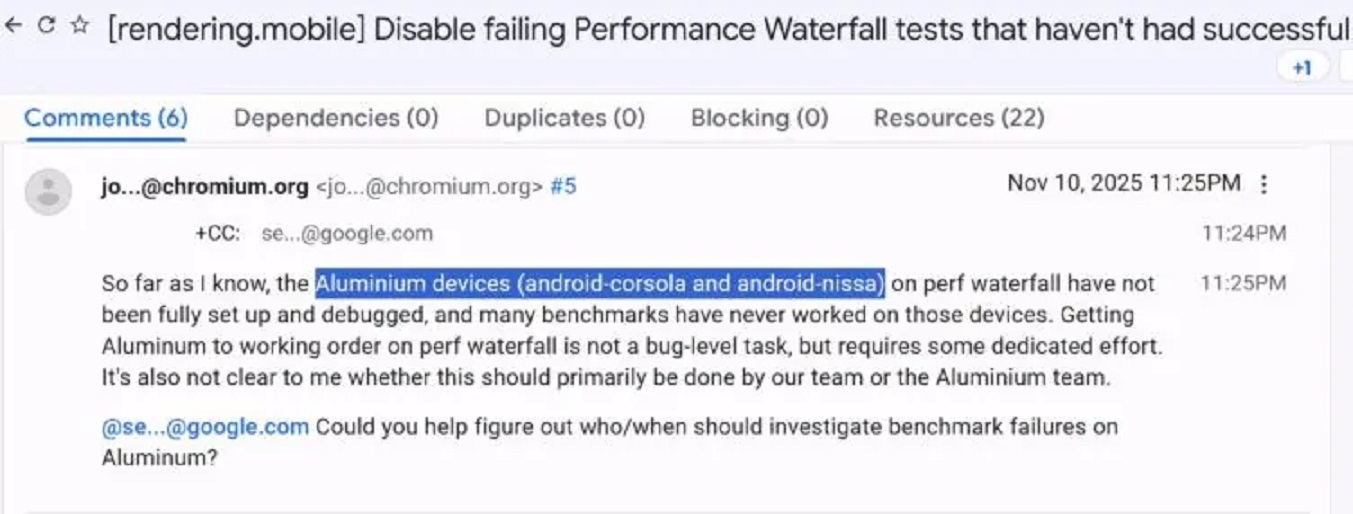
Task: Click the #5 comment permalink
Action: (x=563, y=185)
